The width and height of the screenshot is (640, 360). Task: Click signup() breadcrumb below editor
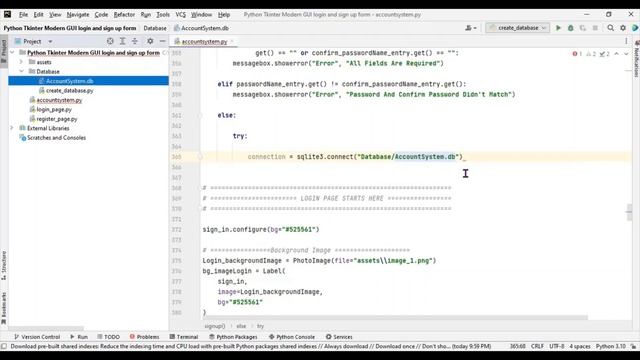pos(215,326)
